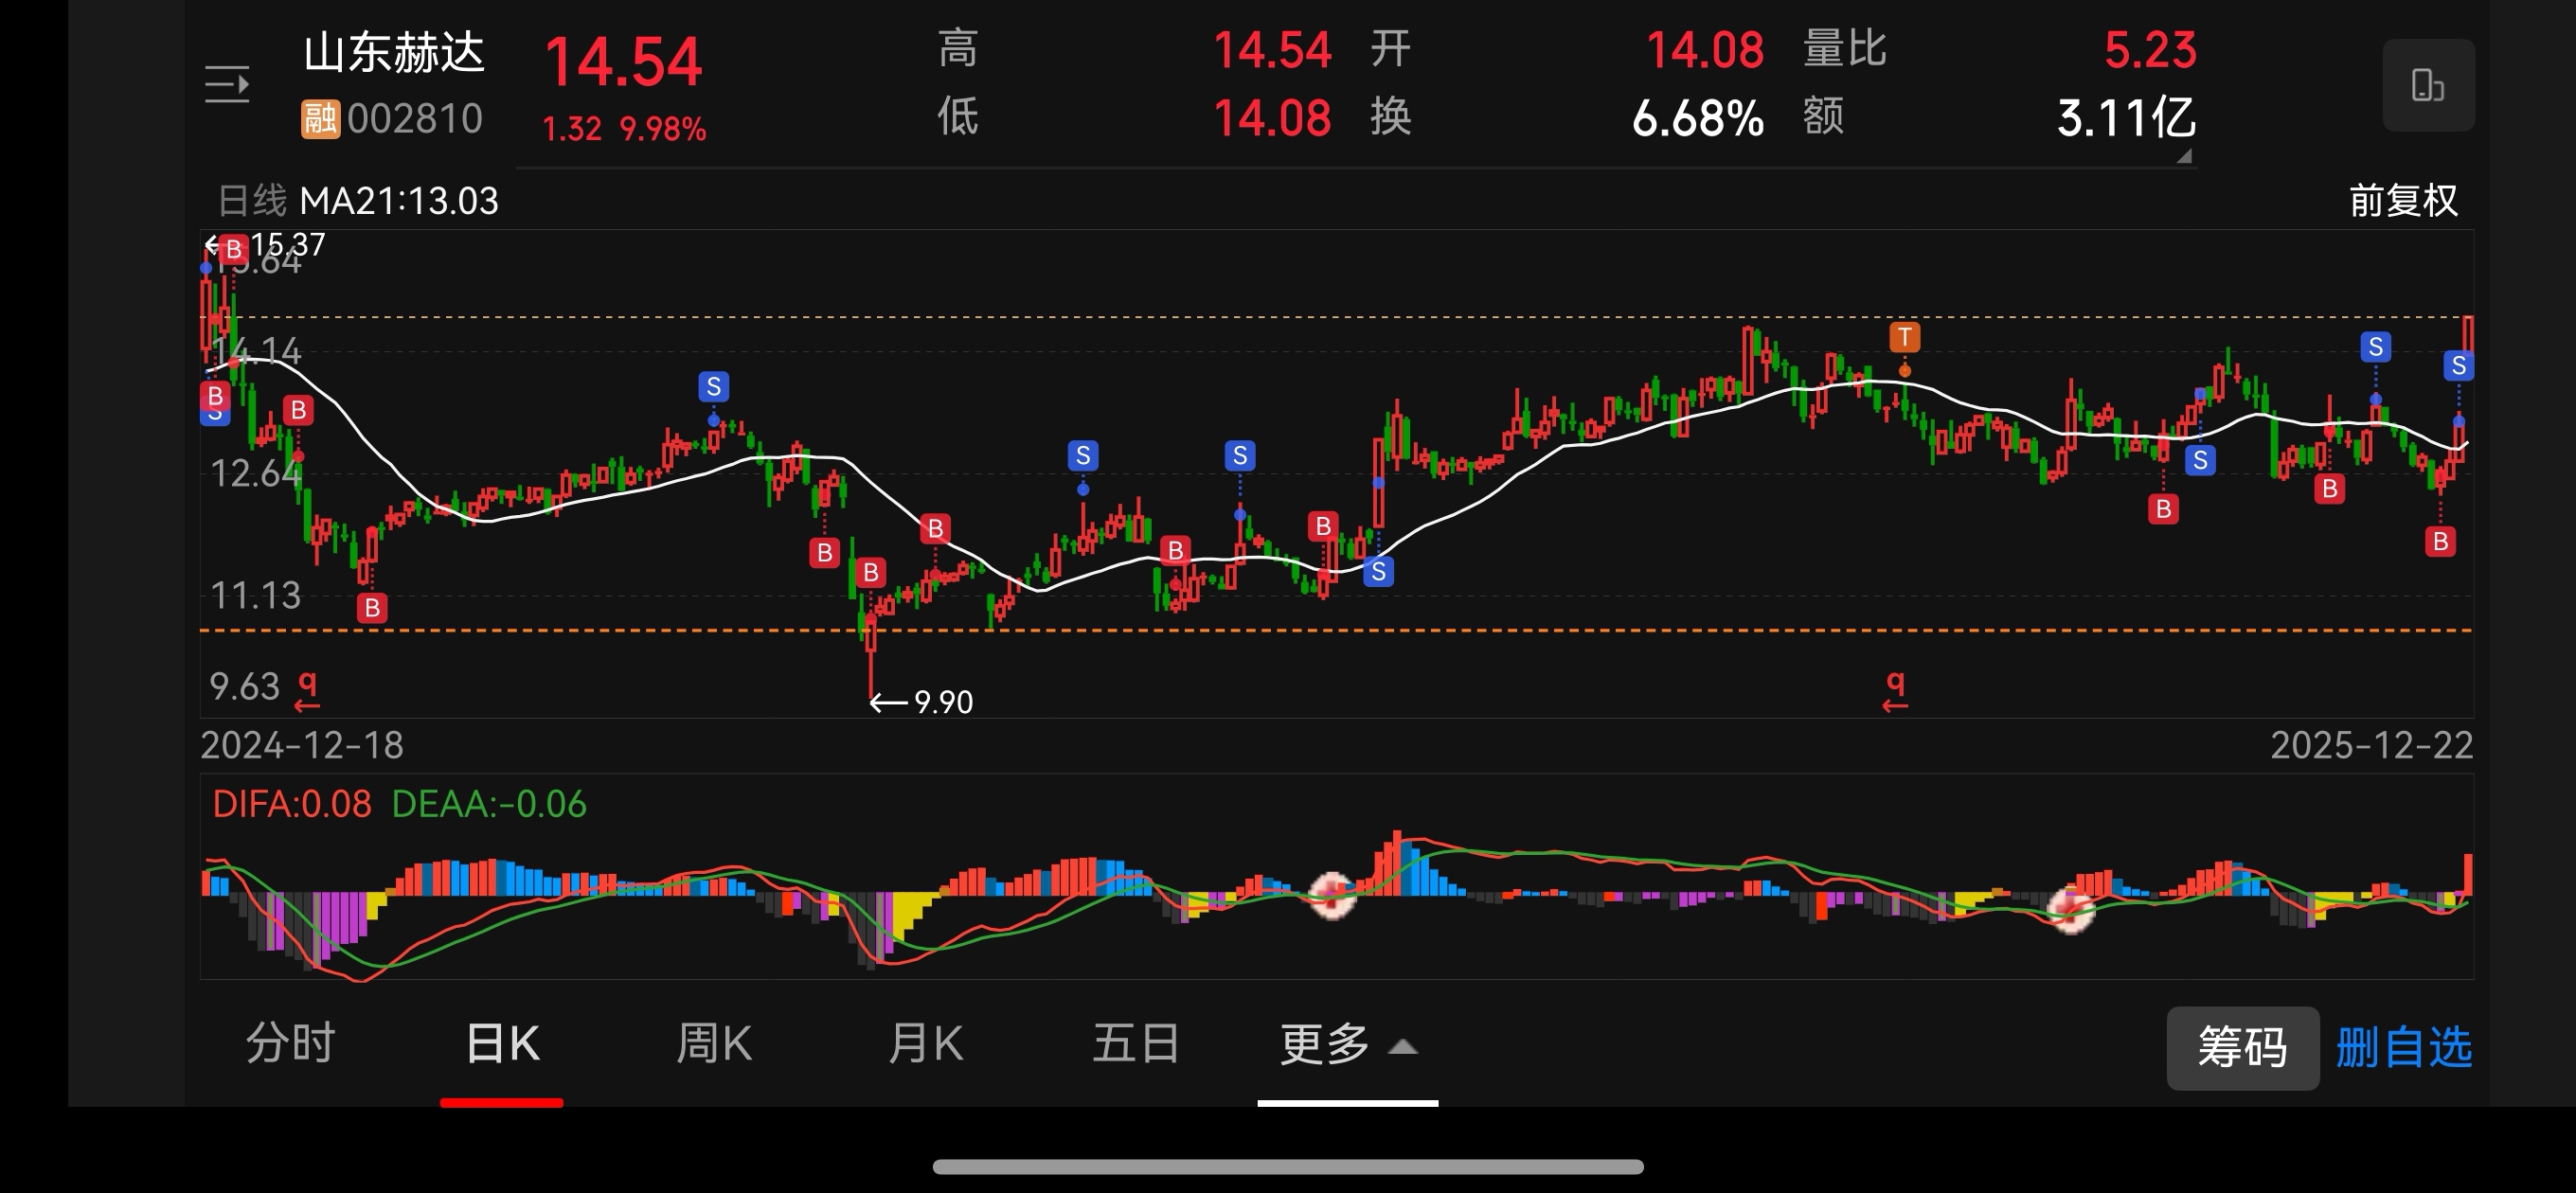
Task: Tap the red q marker near 9.63
Action: (307, 689)
